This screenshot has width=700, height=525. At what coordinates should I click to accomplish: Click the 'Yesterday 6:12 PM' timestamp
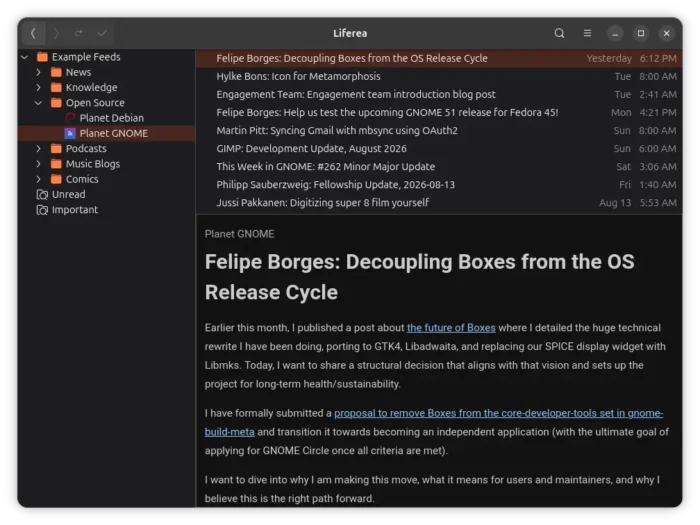(631, 58)
